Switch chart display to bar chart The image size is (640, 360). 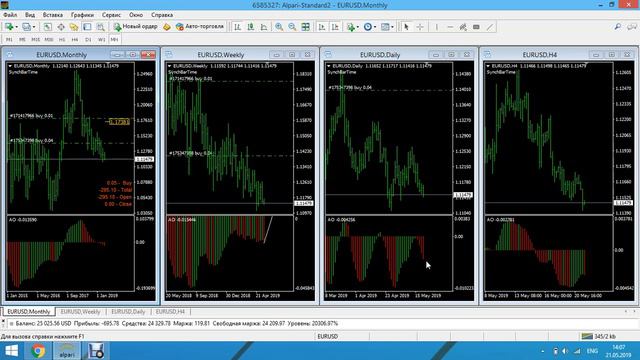point(237,27)
